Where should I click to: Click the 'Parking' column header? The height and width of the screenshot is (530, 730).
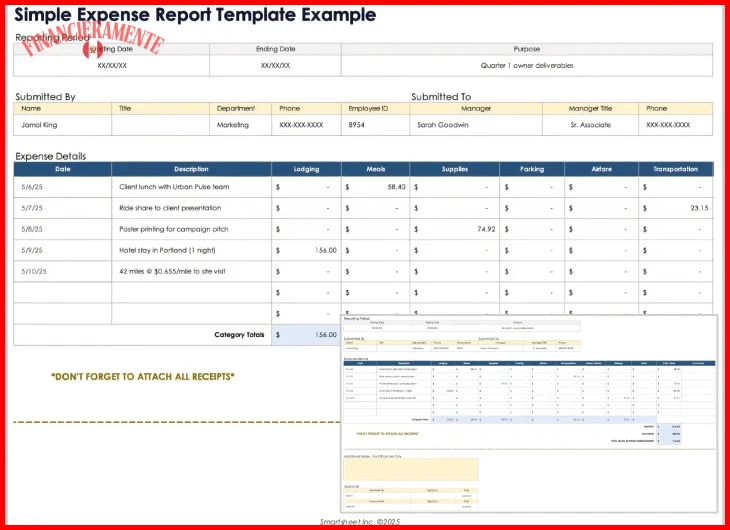coord(532,169)
